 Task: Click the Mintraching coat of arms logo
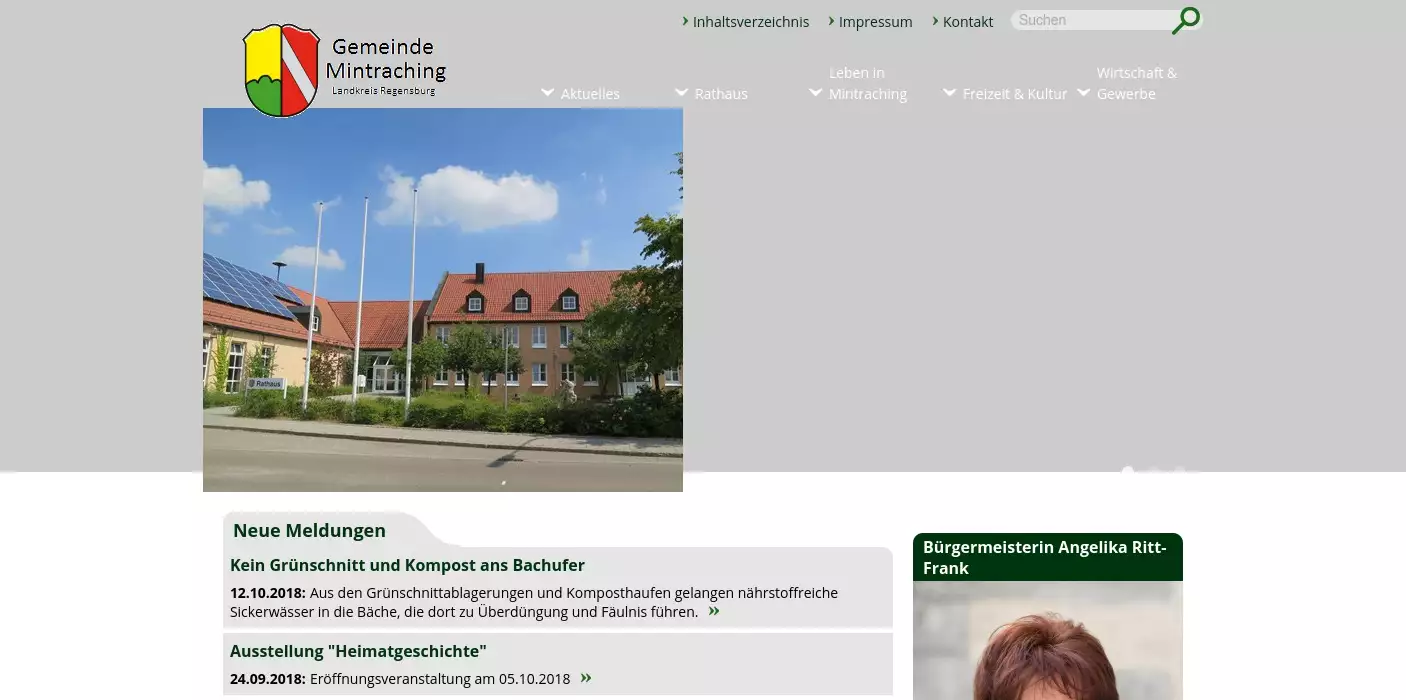(x=281, y=70)
